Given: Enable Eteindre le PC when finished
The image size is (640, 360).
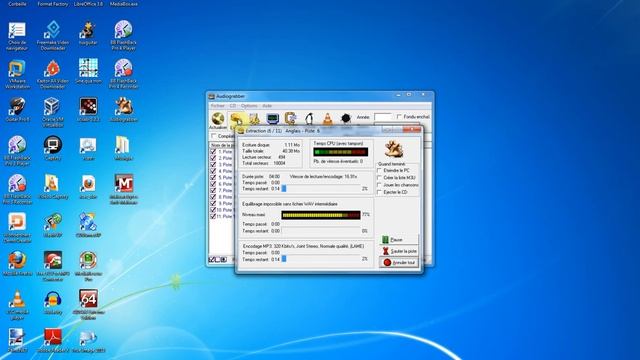Looking at the screenshot, I should point(379,170).
